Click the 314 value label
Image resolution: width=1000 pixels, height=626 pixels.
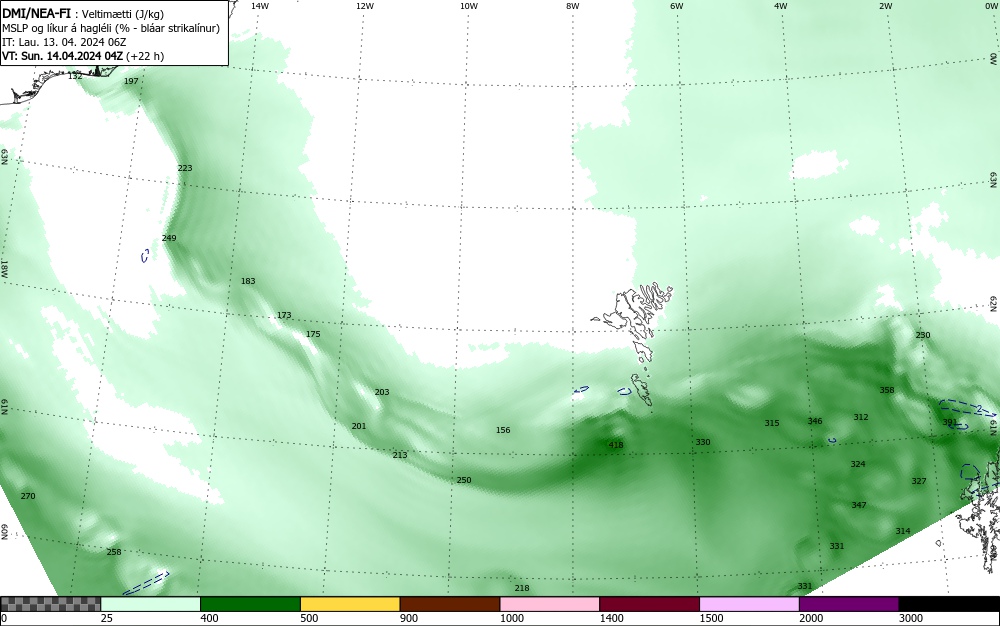902,531
